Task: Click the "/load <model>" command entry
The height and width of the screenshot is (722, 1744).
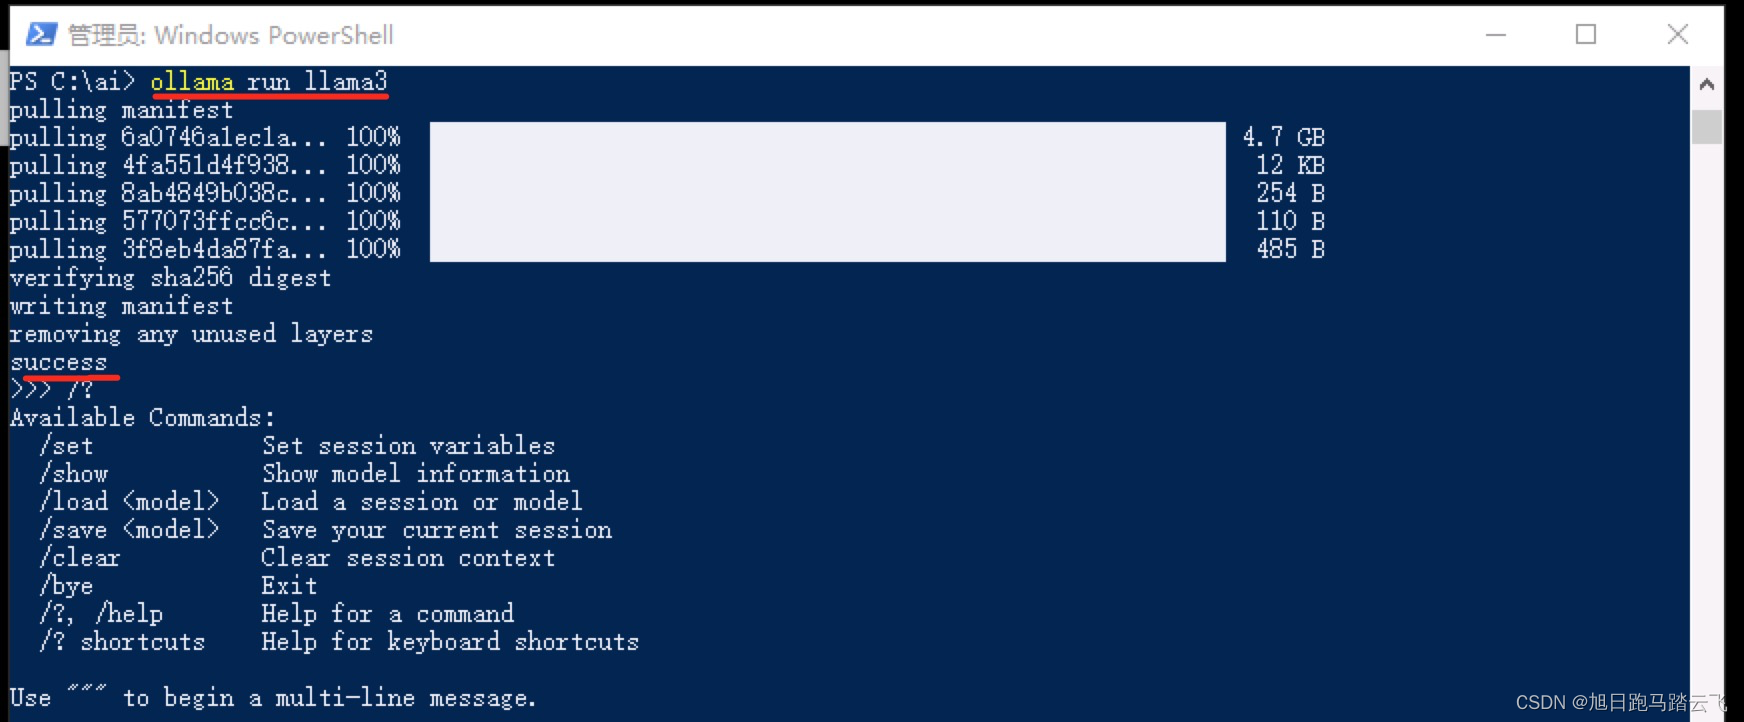Action: (129, 502)
